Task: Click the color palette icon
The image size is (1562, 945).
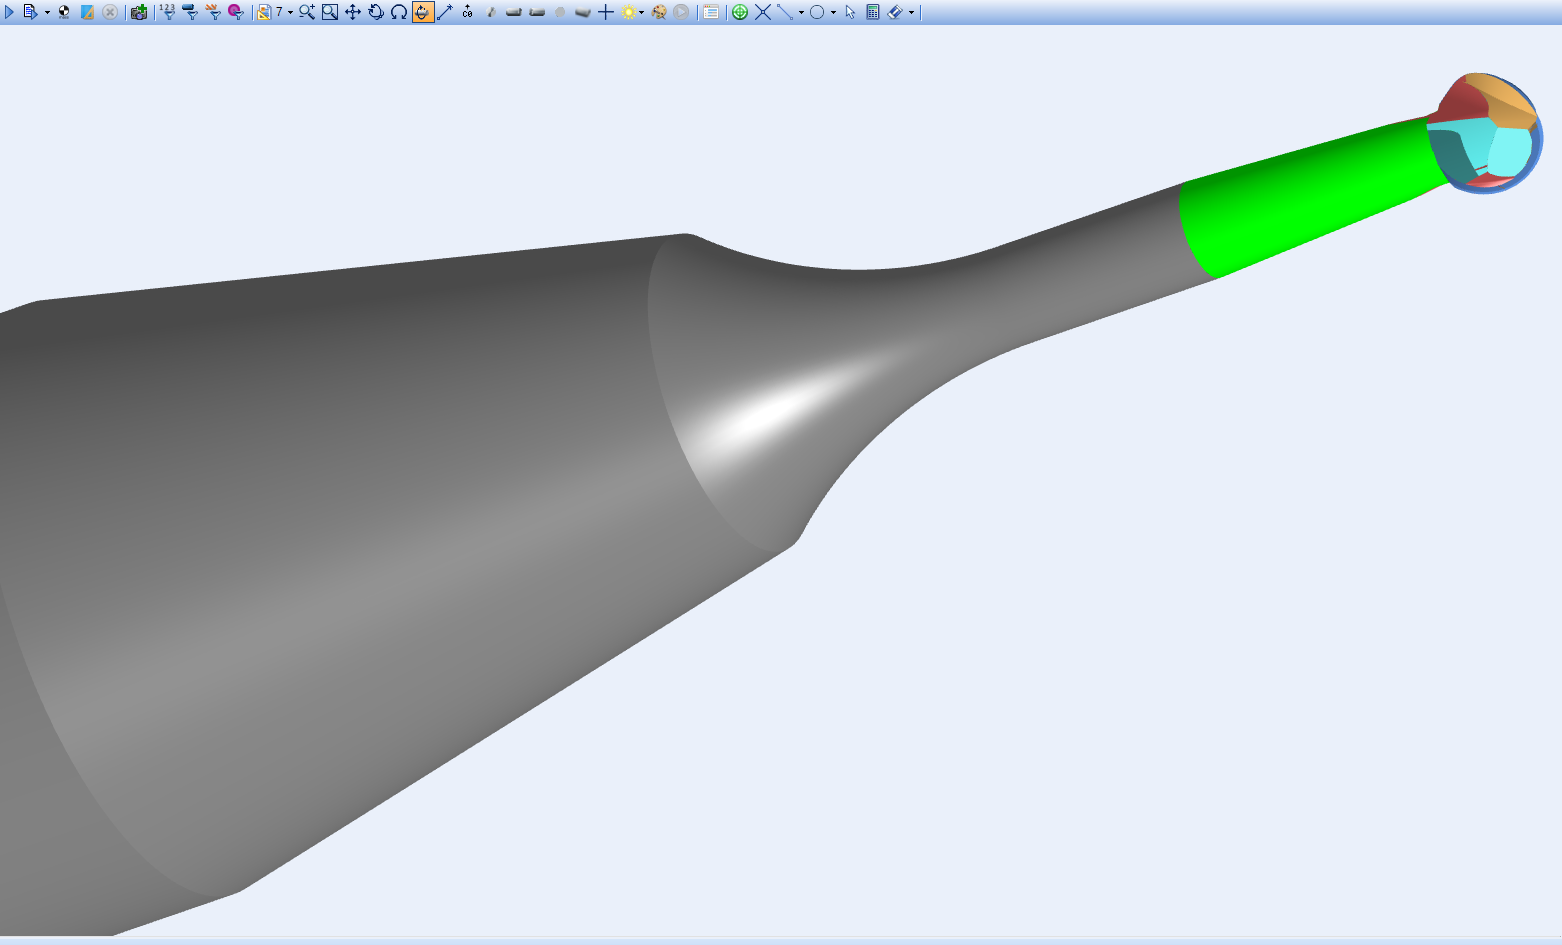Action: [x=659, y=12]
